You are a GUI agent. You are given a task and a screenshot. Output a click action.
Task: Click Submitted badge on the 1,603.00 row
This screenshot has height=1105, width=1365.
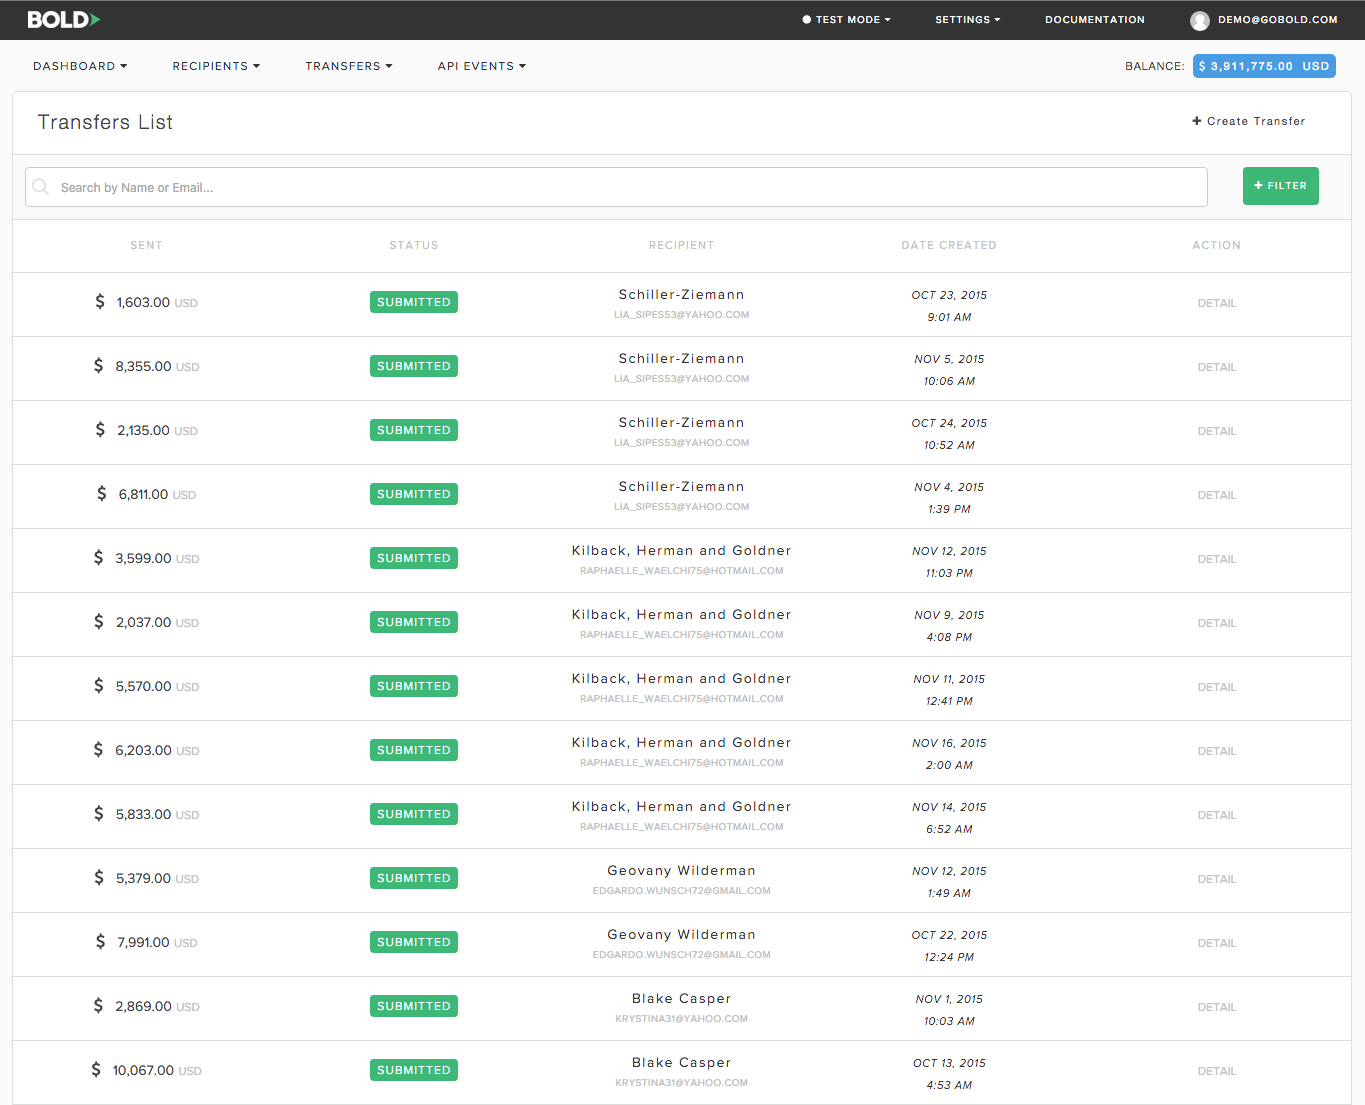click(x=414, y=302)
